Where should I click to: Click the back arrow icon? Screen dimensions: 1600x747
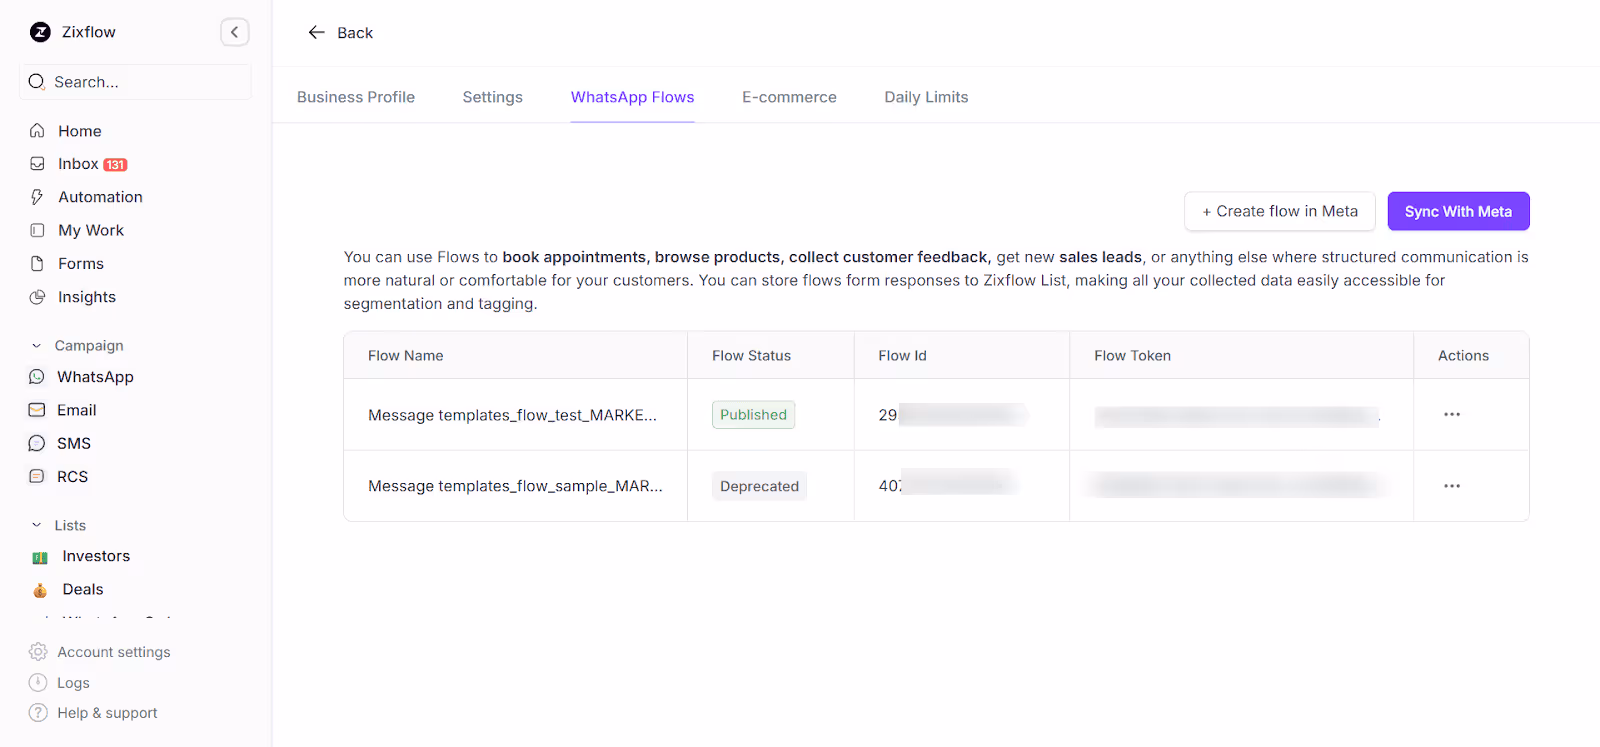(x=316, y=33)
